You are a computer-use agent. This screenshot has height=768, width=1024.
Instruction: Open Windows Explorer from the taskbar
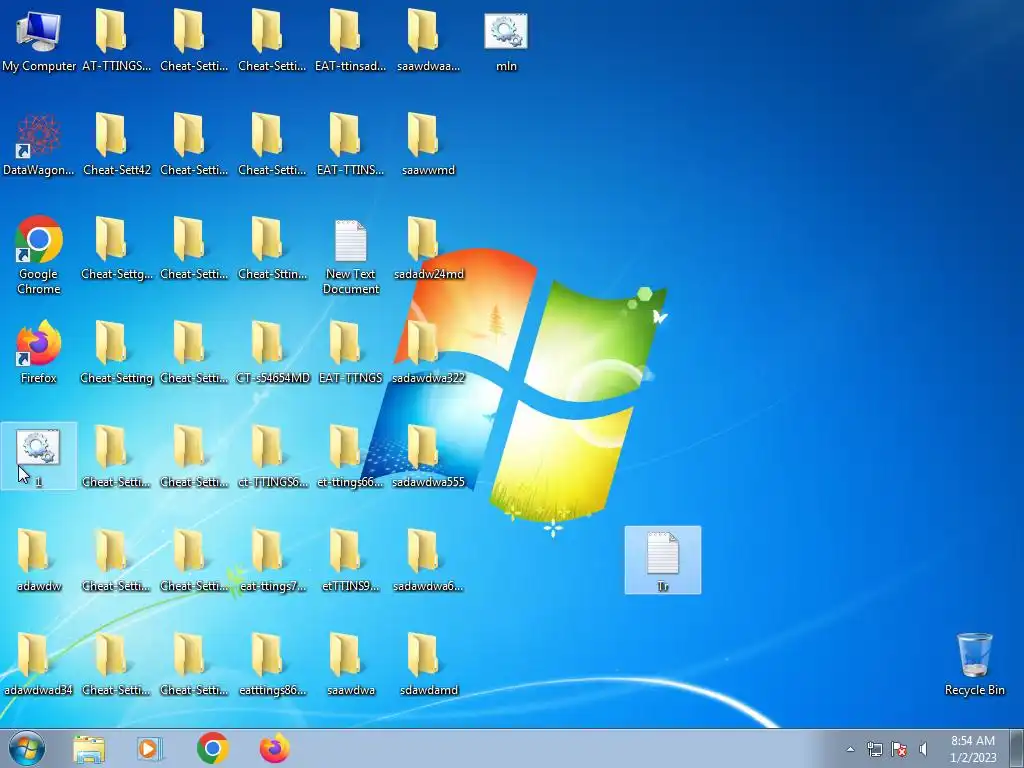89,749
